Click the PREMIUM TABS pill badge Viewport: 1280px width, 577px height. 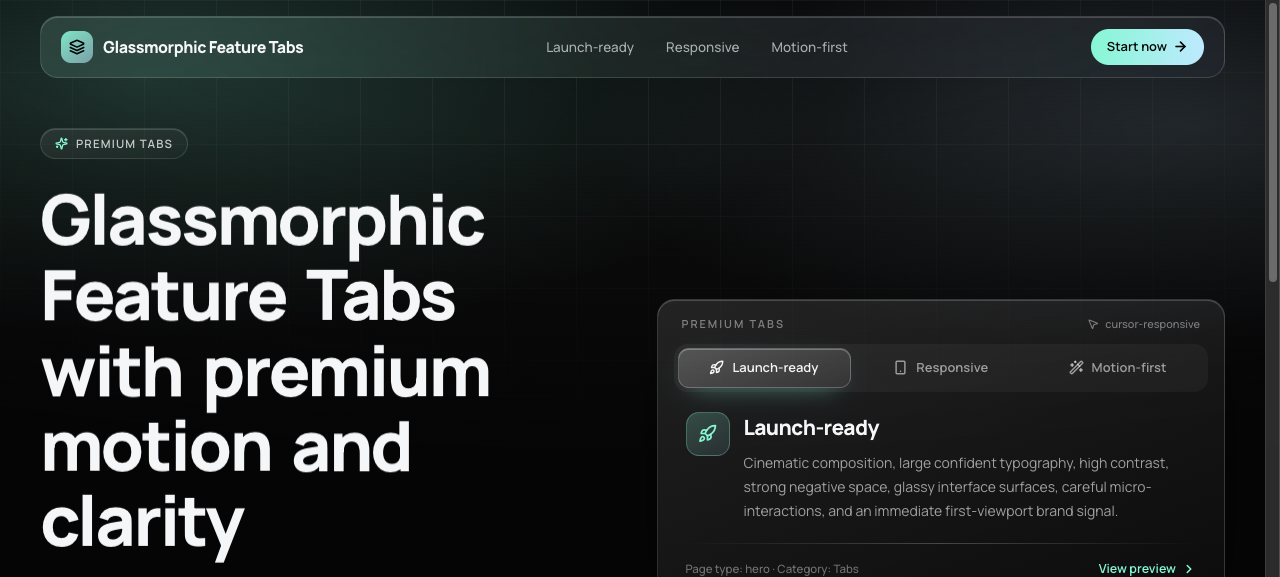click(x=114, y=144)
